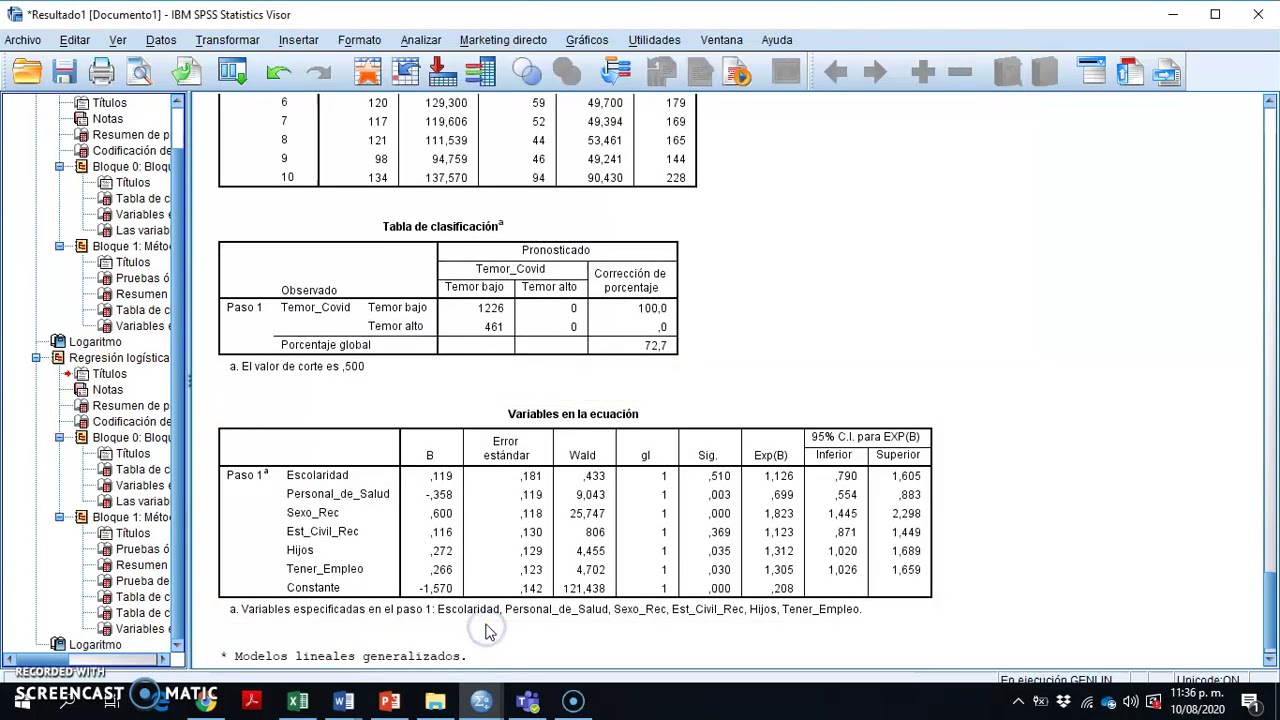Open Word from the taskbar
This screenshot has height=720, width=1280.
pos(343,701)
